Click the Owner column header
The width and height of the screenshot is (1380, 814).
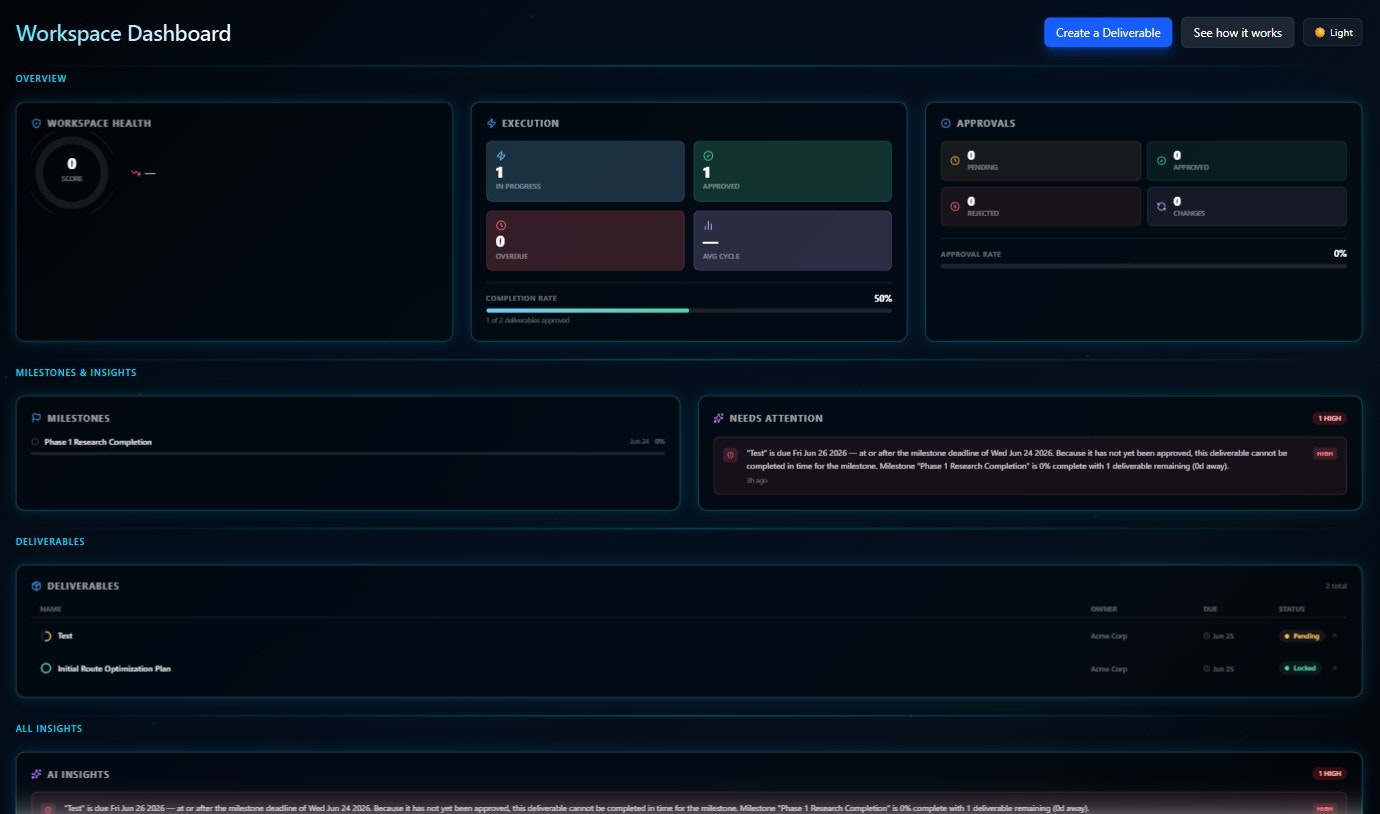coord(1103,608)
